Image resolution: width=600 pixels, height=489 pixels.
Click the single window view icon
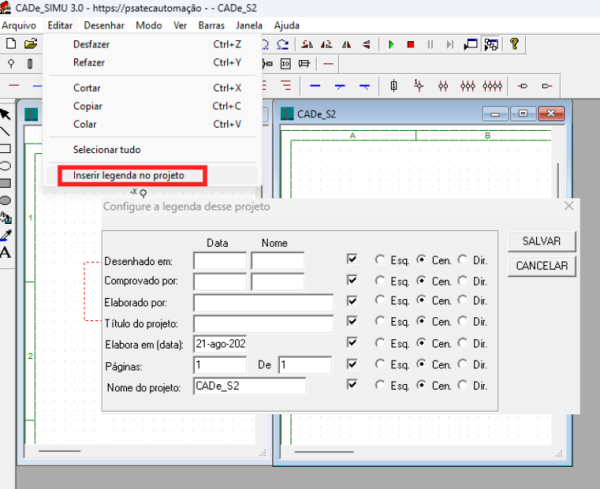471,44
